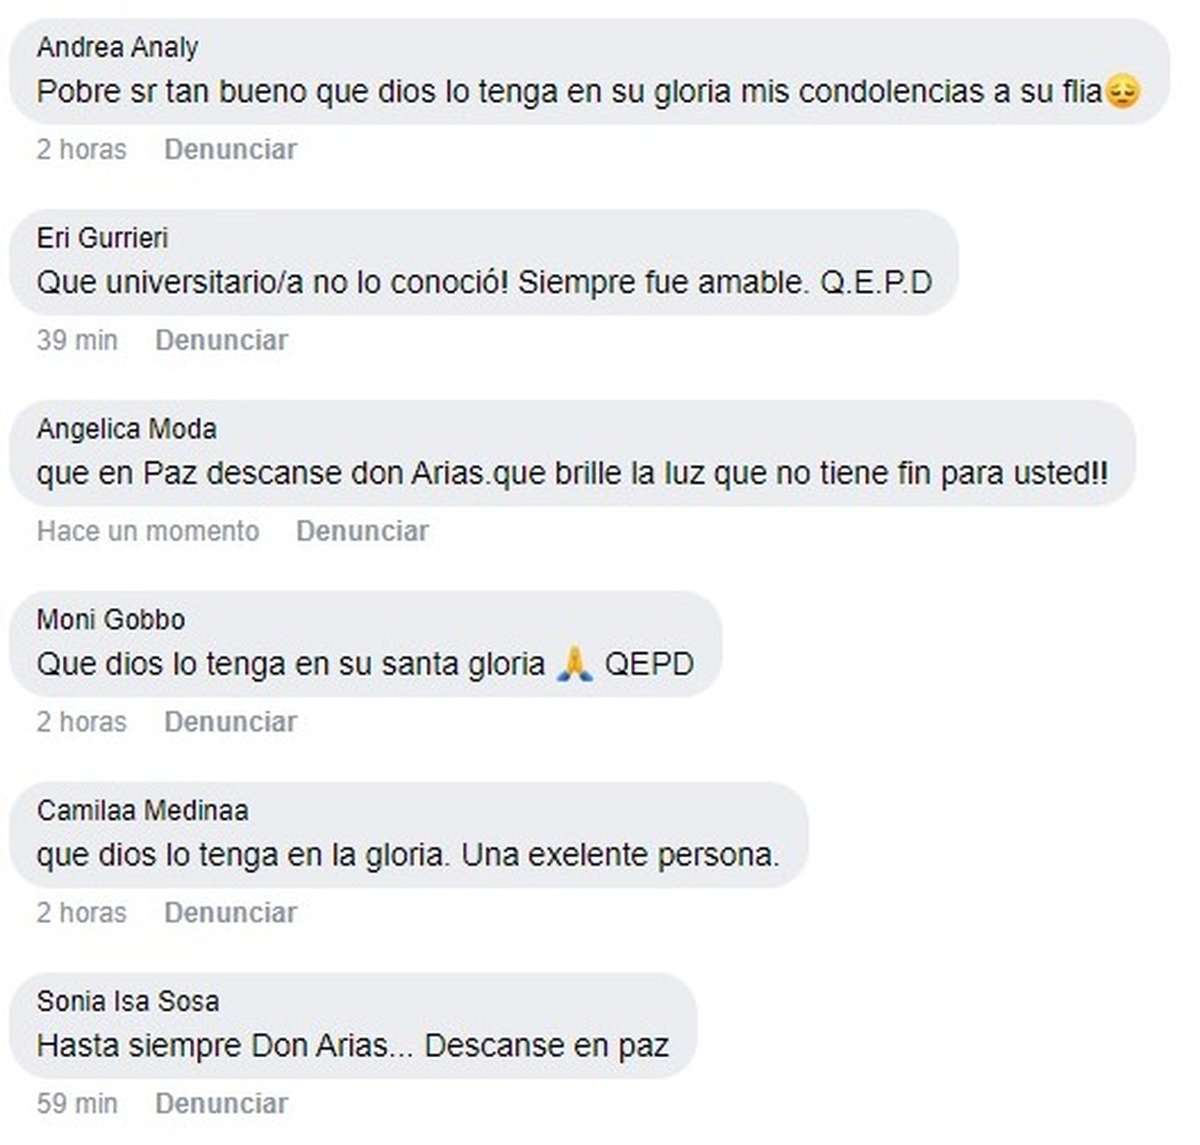Visit Moni Gobbo's profile via name
Screen dimensions: 1200x1145
click(x=110, y=620)
